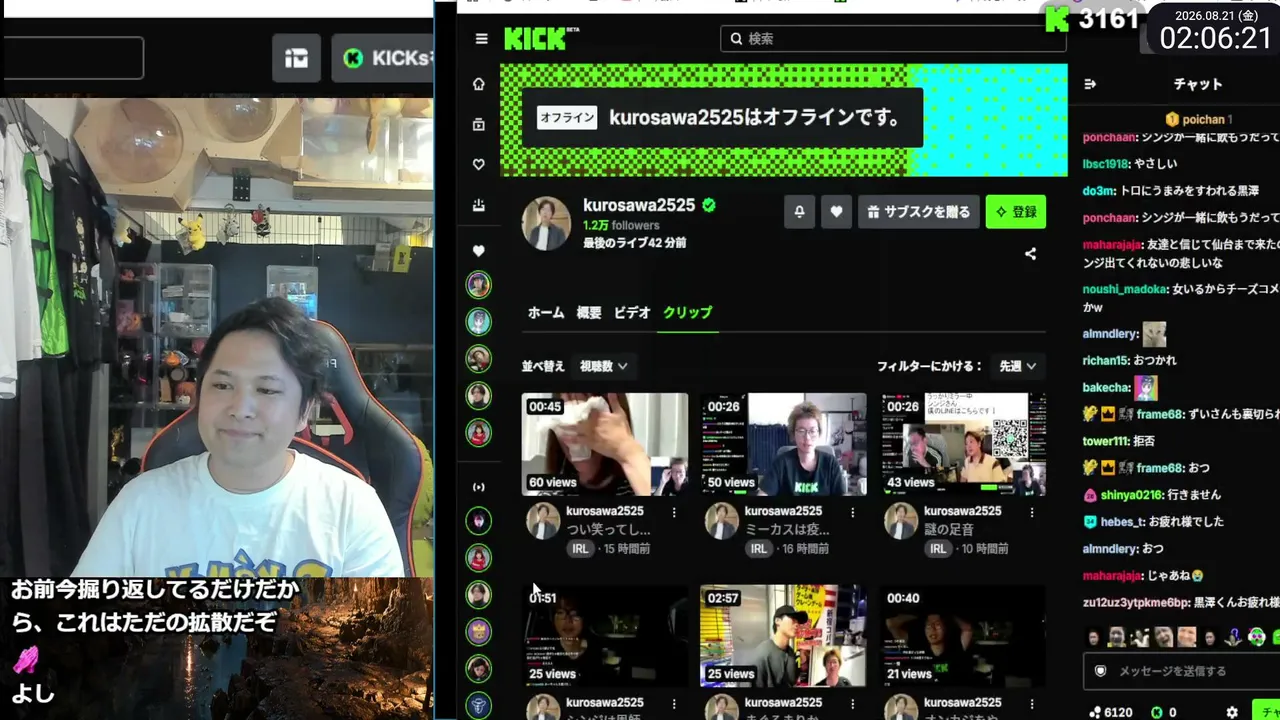1280x720 pixels.
Task: Click the verified badge next to kurosawa2525
Action: (x=709, y=205)
